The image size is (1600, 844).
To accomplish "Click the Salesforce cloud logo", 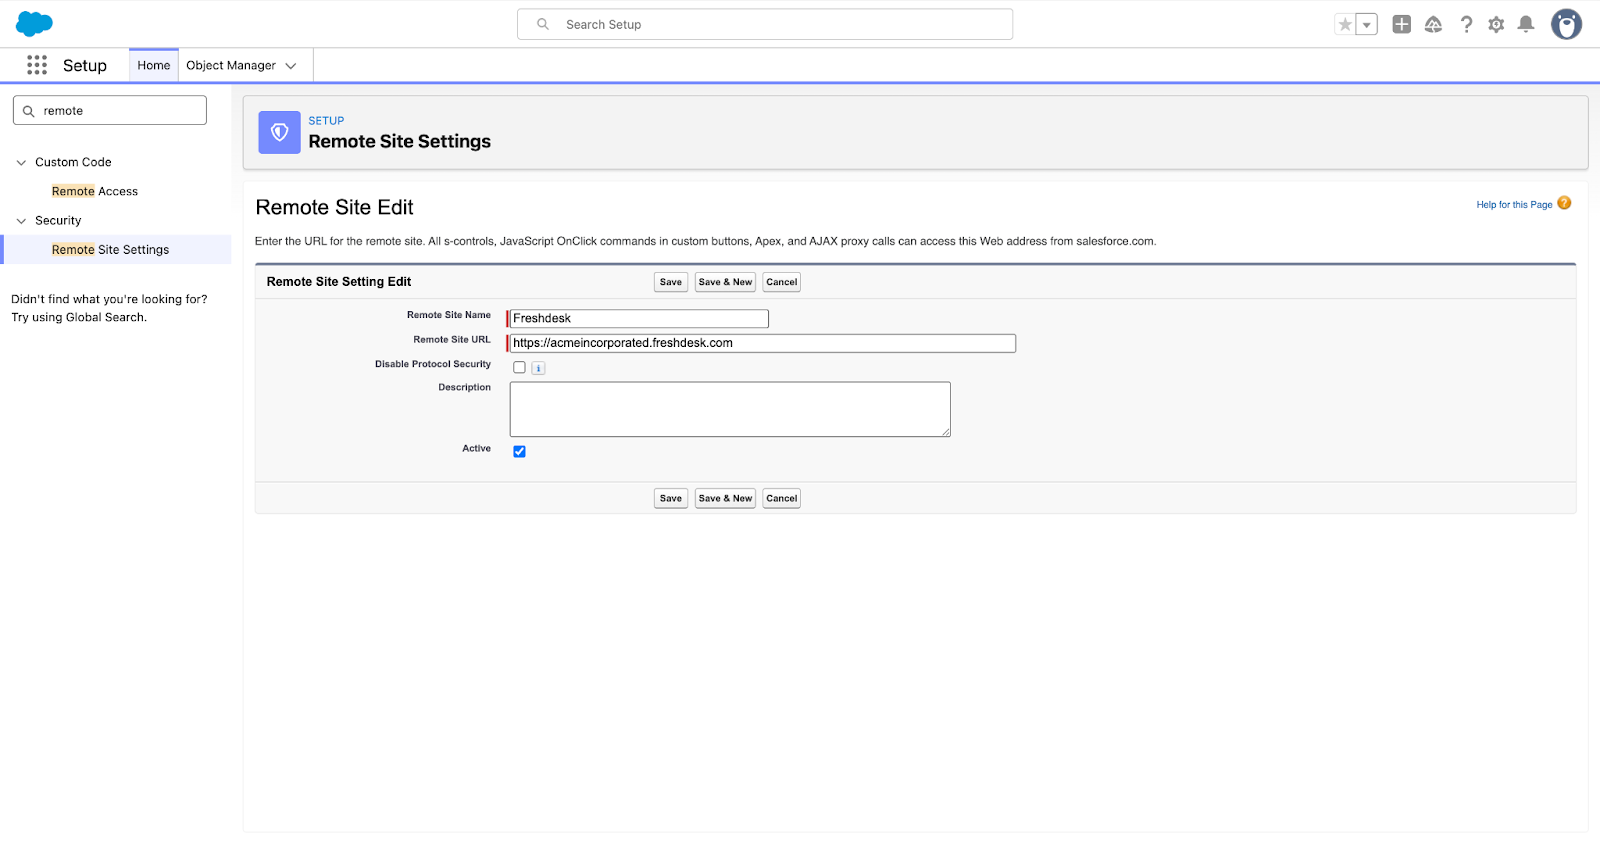I will [x=34, y=24].
